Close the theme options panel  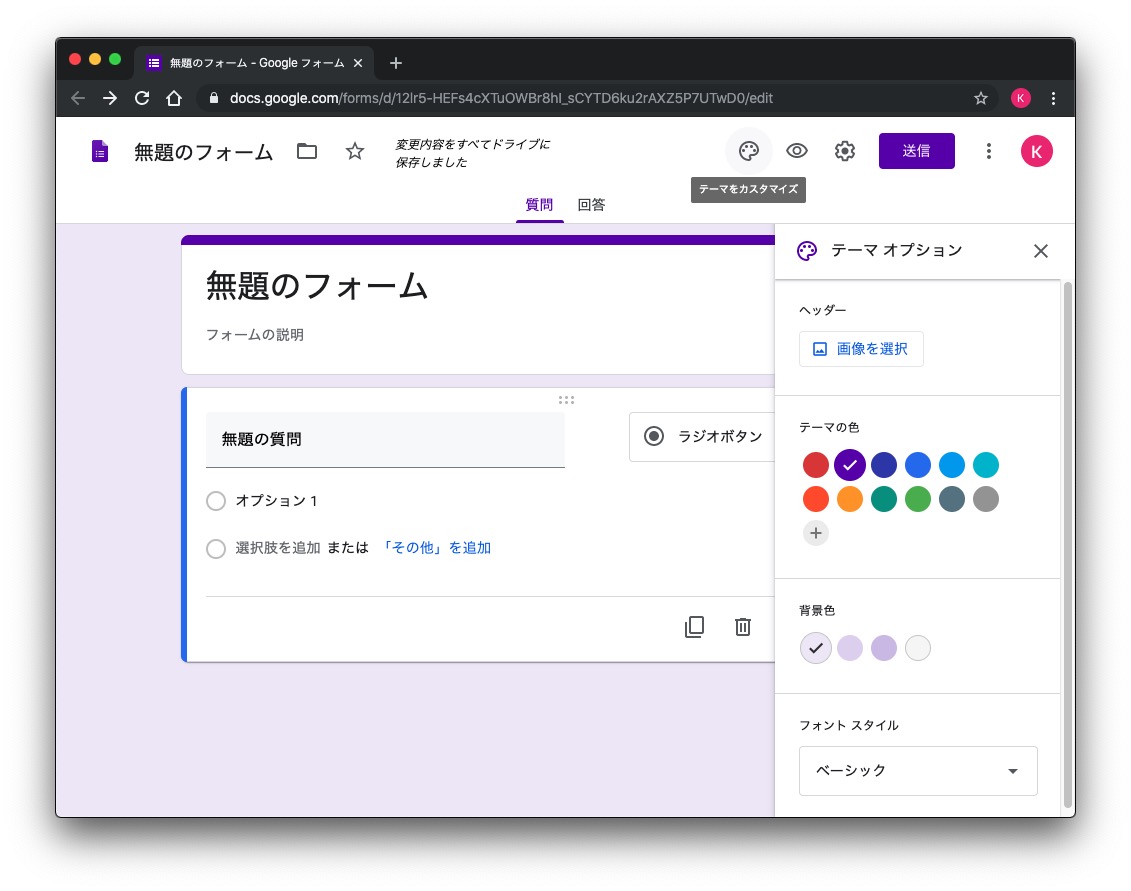click(1040, 251)
